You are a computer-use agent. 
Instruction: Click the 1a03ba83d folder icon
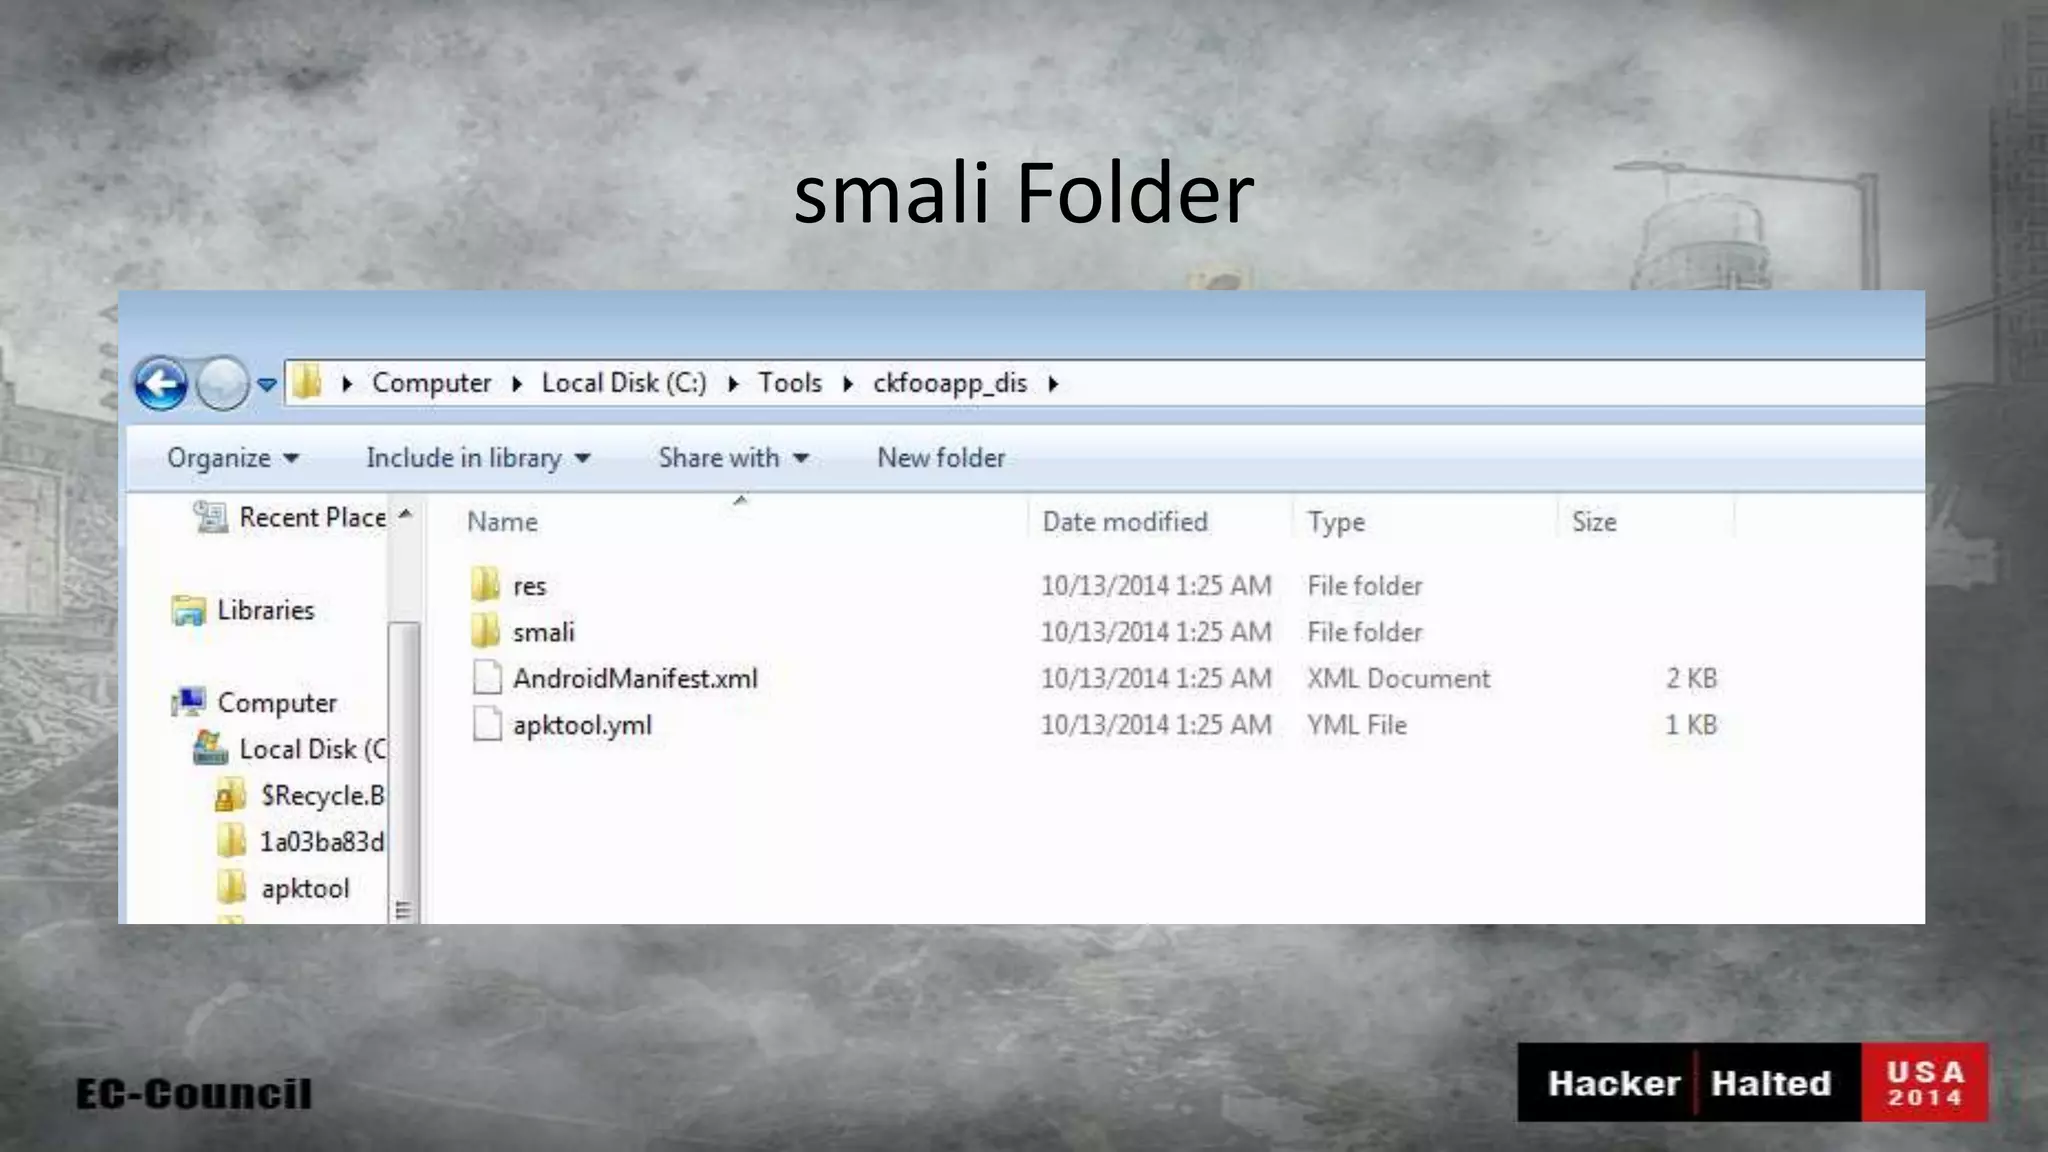click(231, 841)
